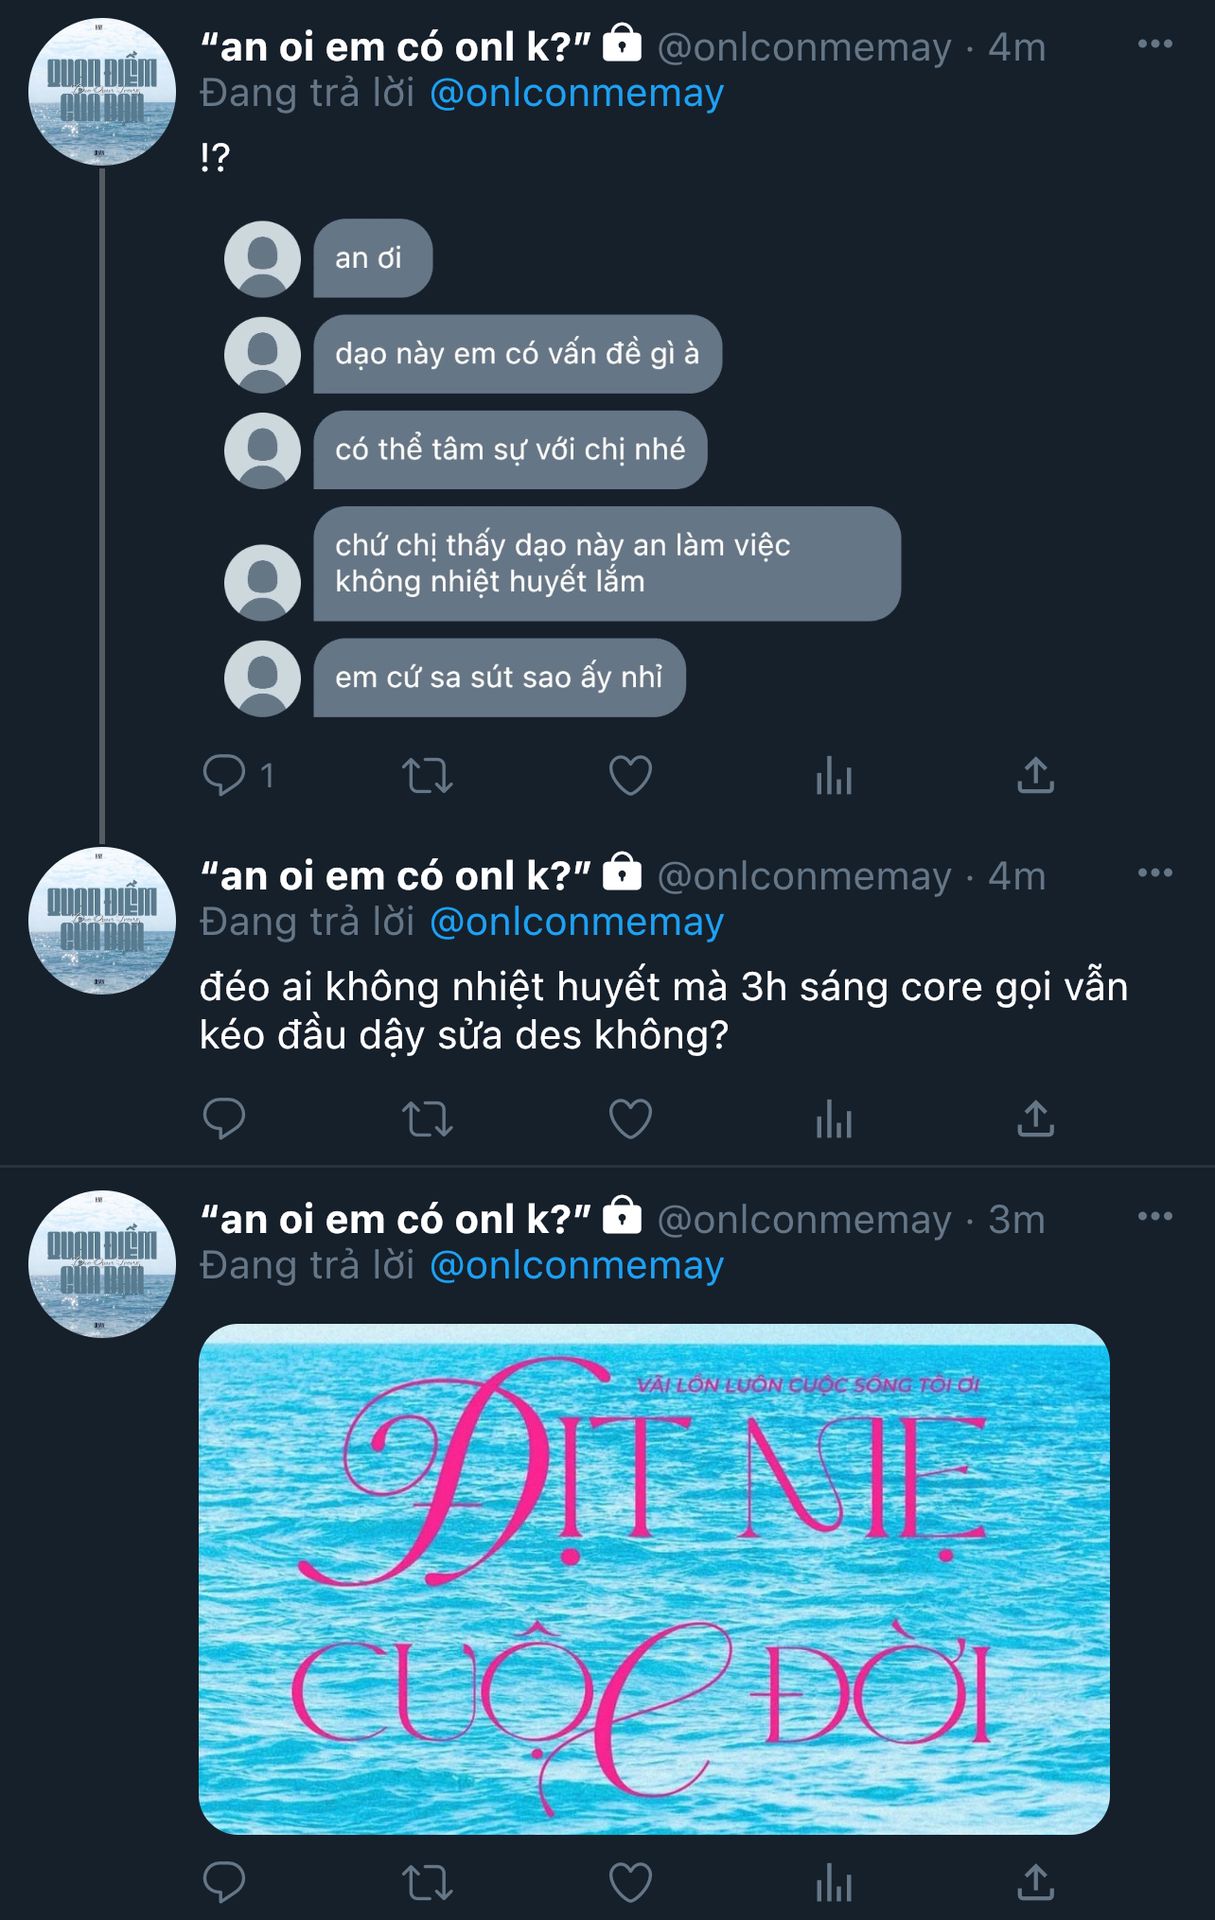Image resolution: width=1215 pixels, height=1920 pixels.
Task: Reply to the first tweet with chat screenshot
Action: click(224, 775)
